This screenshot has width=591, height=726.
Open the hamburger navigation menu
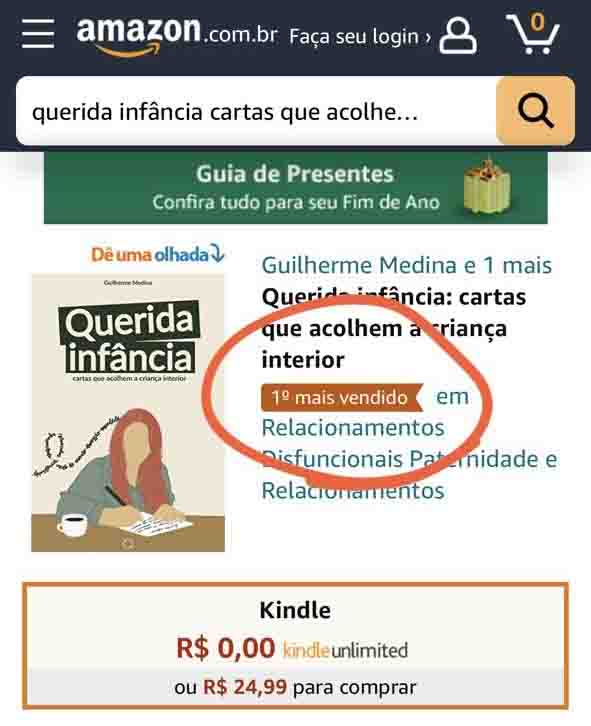click(x=38, y=33)
